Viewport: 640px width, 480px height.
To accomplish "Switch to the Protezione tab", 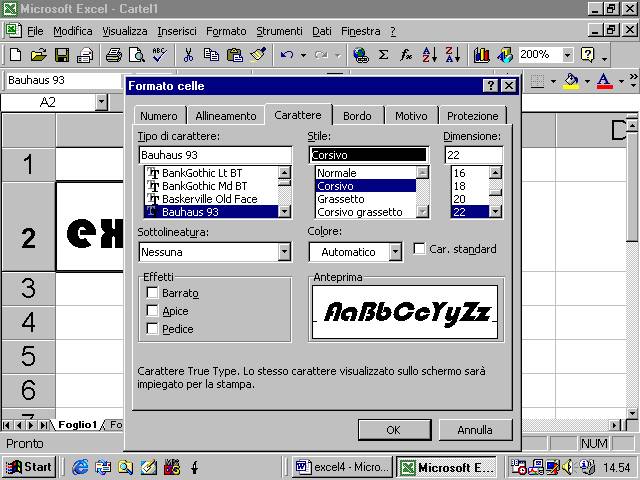I will pyautogui.click(x=472, y=116).
